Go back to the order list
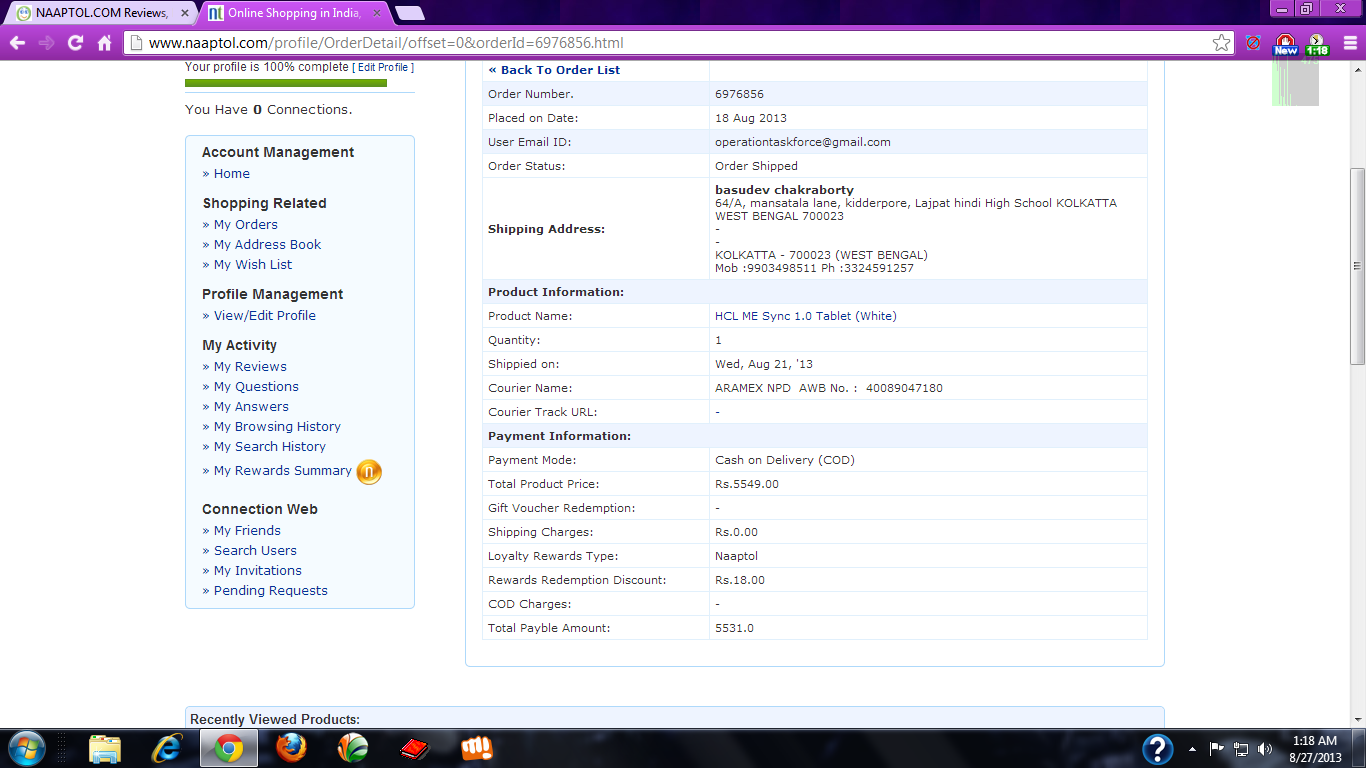The image size is (1366, 768). [554, 70]
